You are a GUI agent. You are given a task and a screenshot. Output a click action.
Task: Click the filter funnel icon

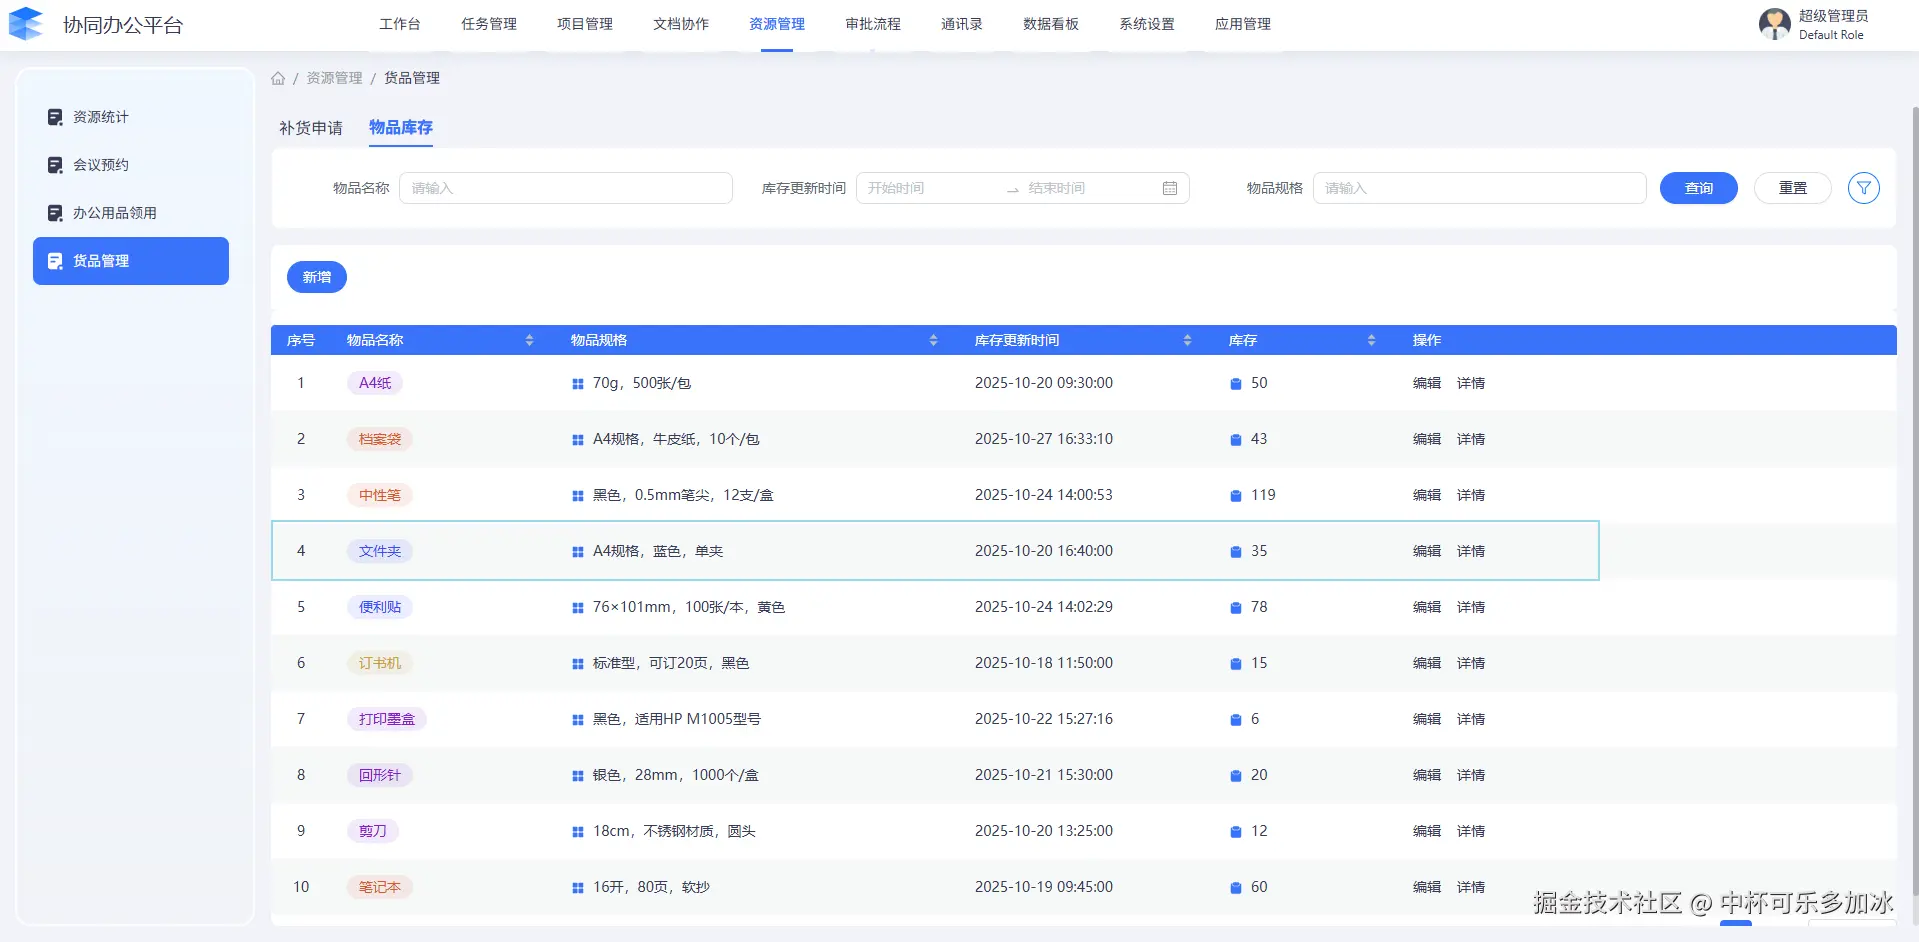tap(1863, 188)
